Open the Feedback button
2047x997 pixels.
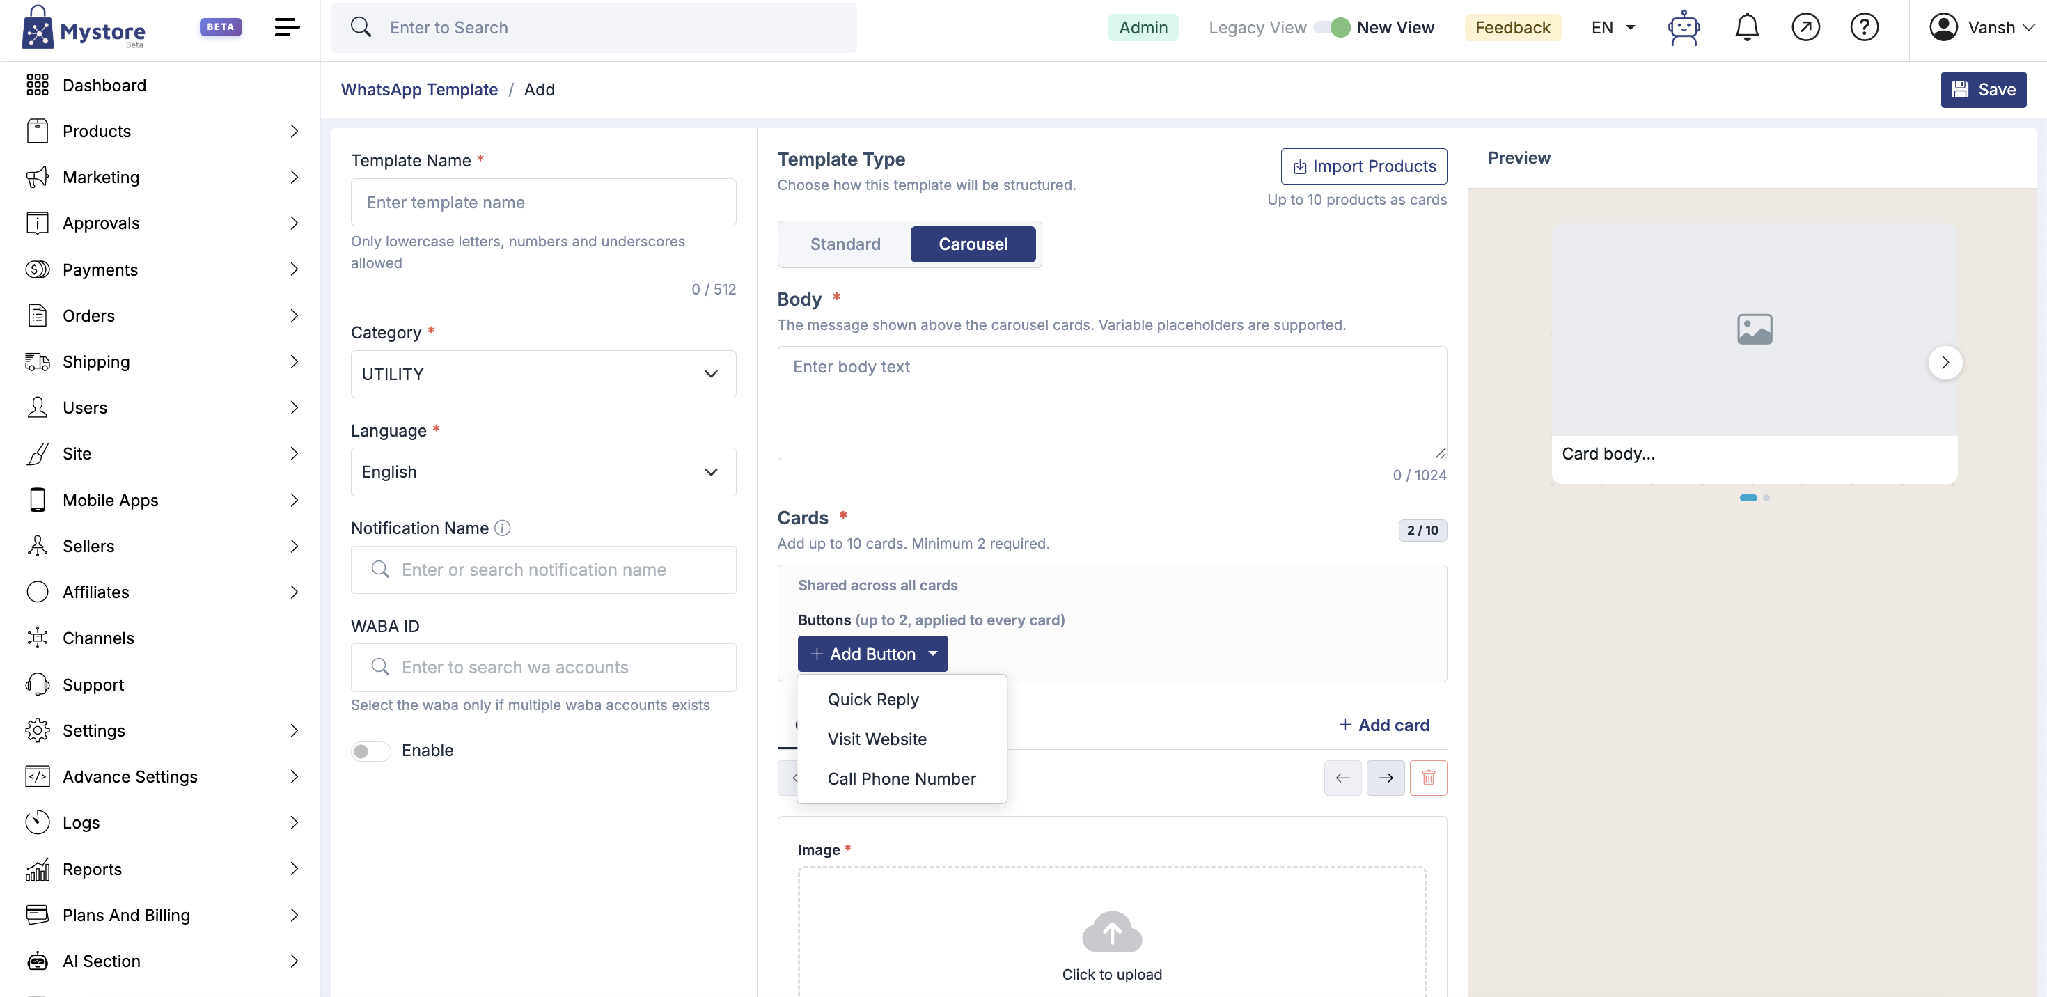click(1512, 27)
